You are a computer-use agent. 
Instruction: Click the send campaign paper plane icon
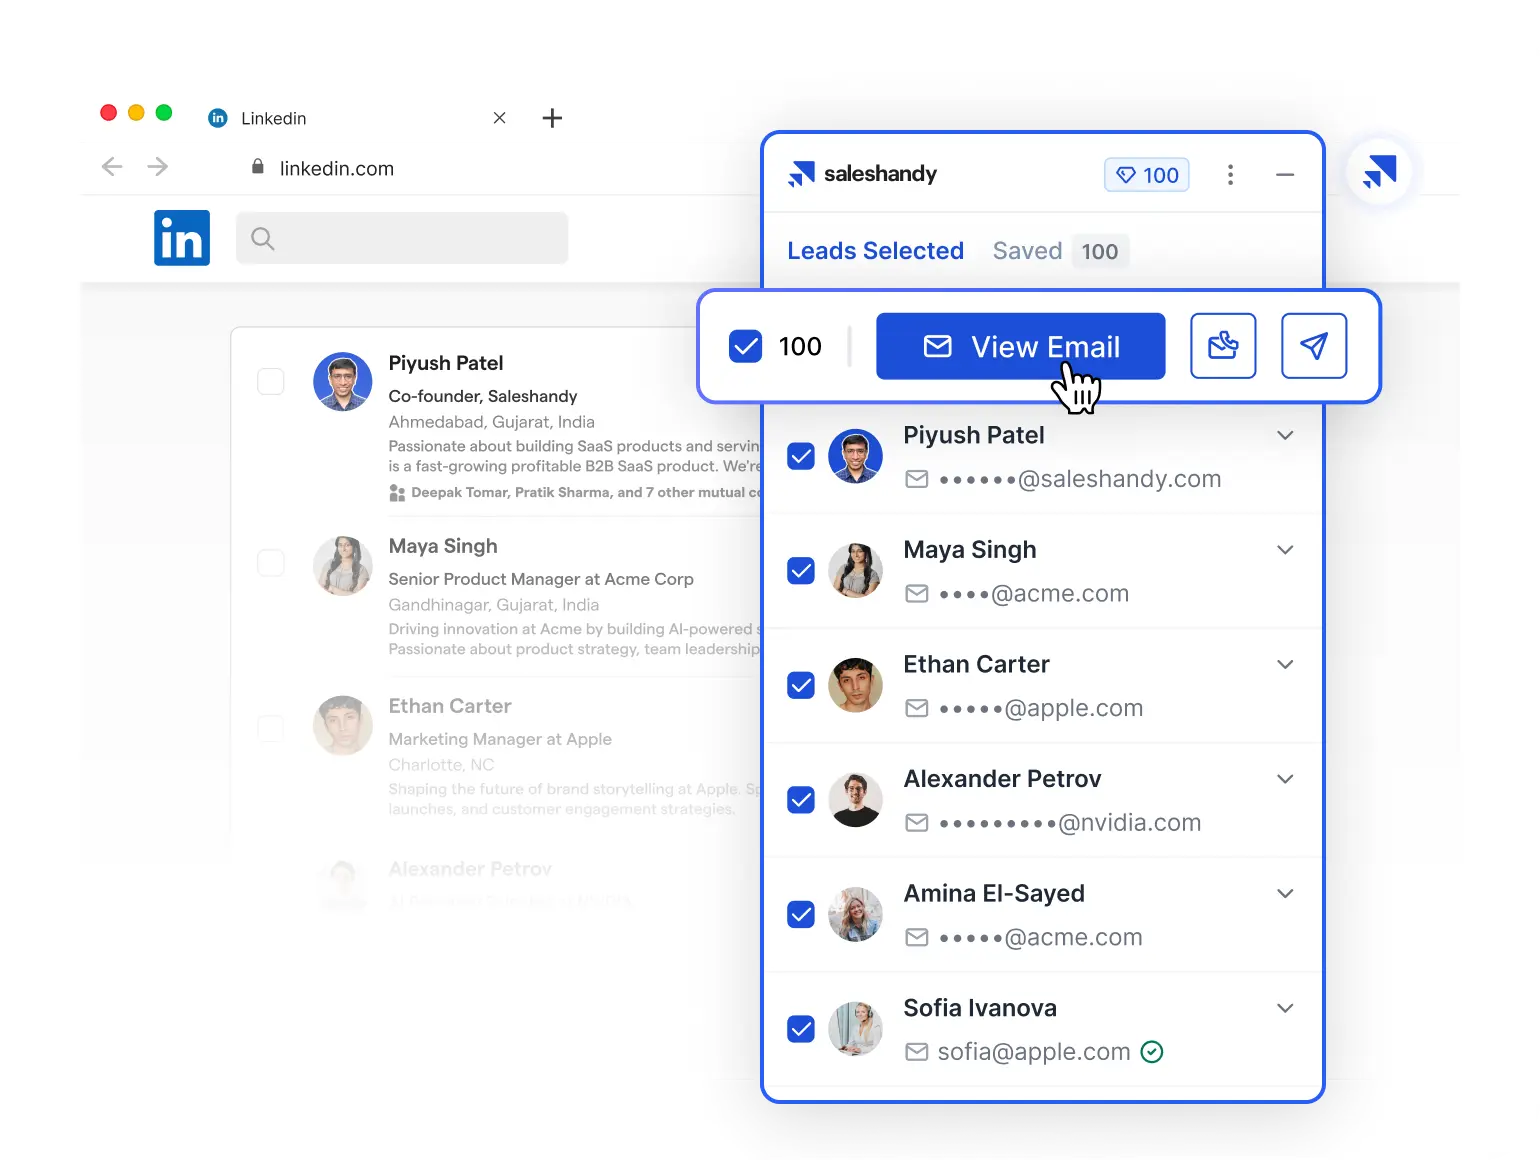click(1313, 346)
